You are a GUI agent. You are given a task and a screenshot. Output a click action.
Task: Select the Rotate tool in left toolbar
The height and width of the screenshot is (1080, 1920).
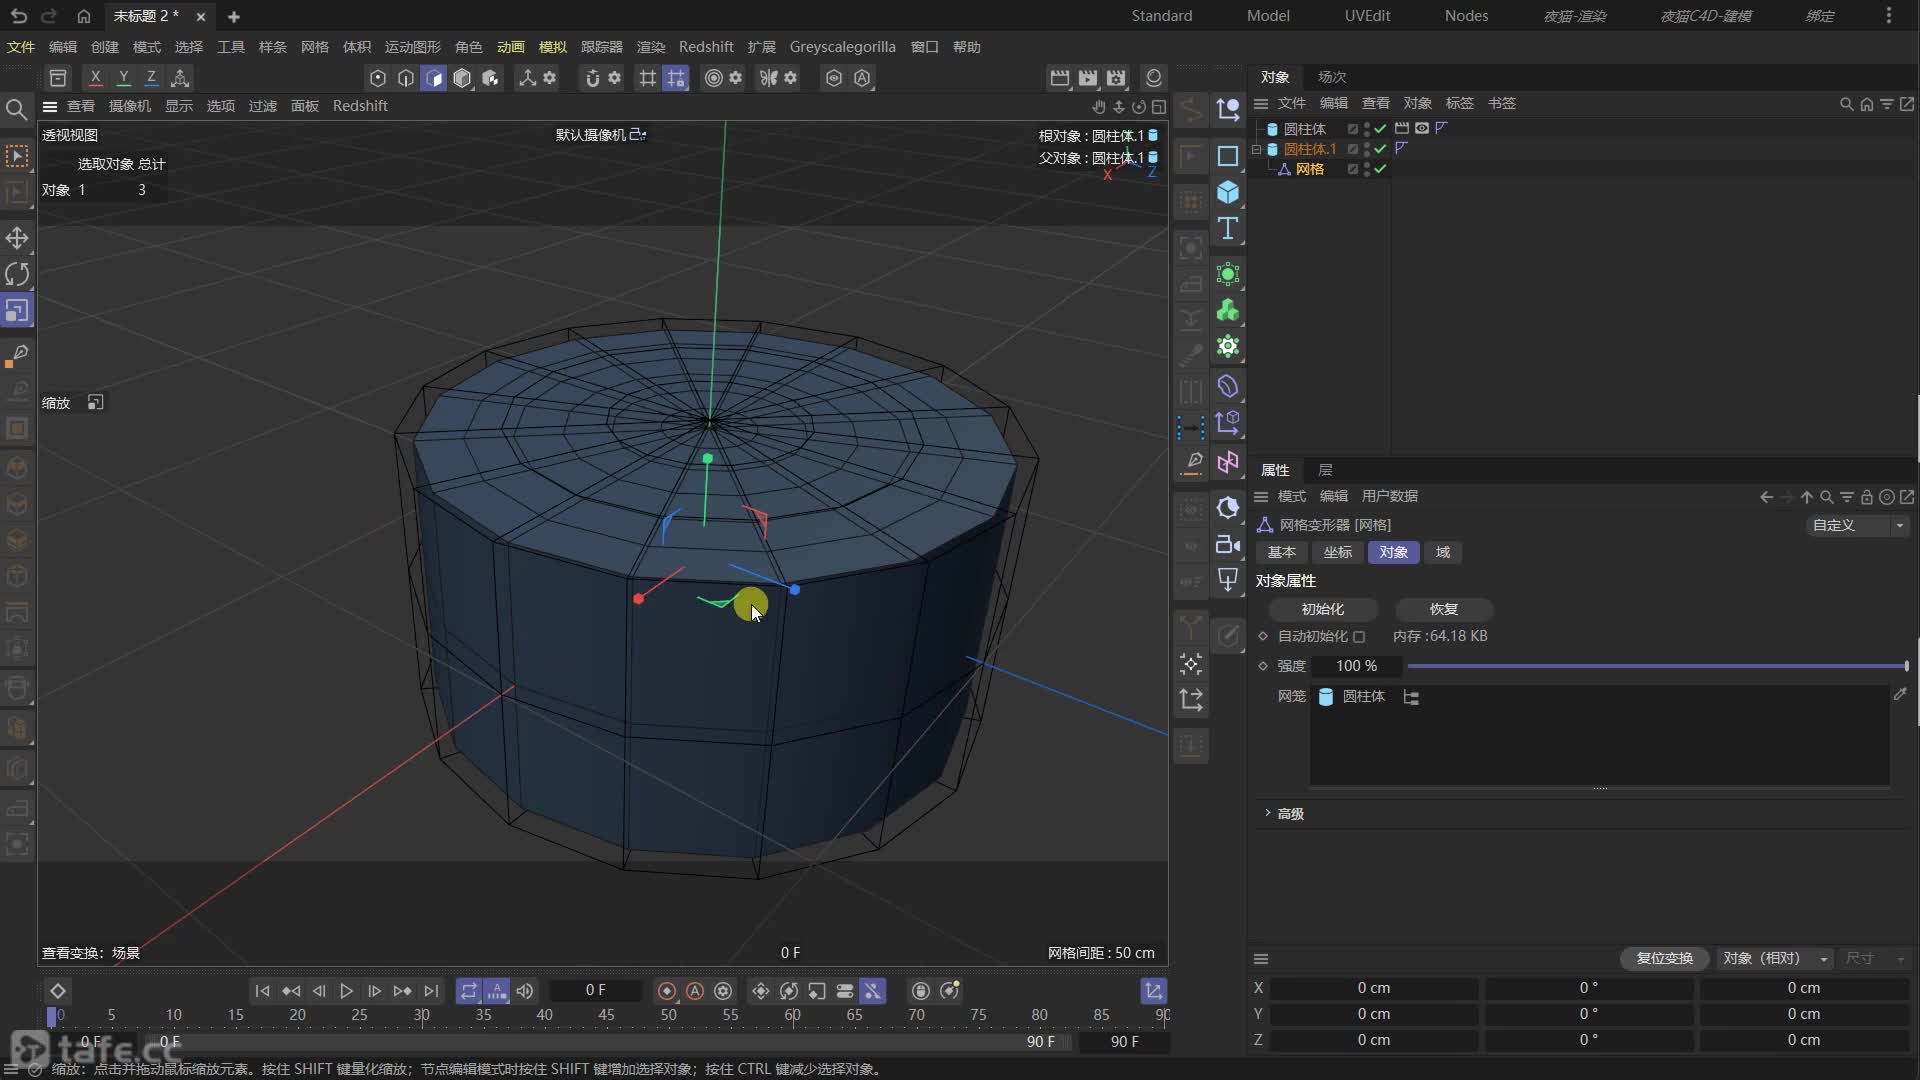(17, 274)
